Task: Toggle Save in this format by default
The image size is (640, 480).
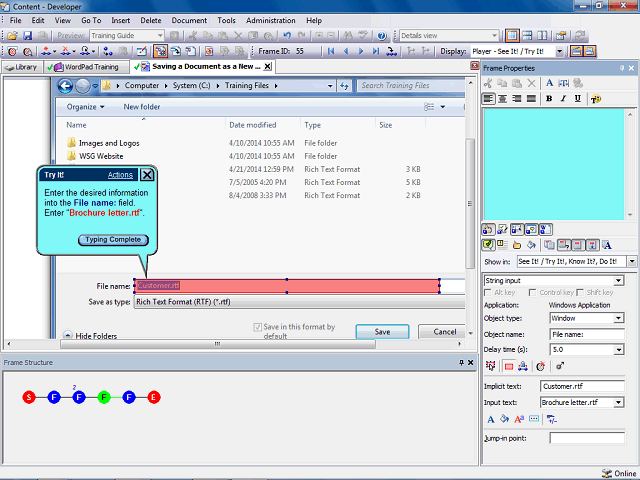Action: [258, 327]
